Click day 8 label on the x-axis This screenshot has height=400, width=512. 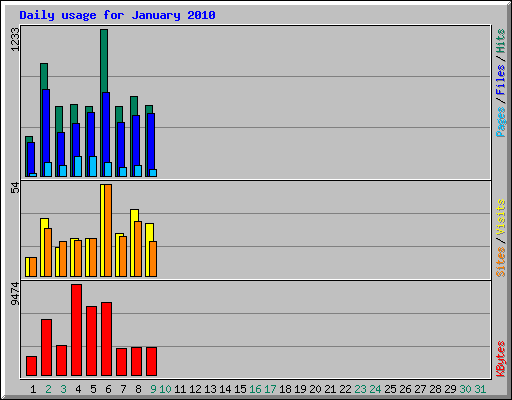pos(138,389)
